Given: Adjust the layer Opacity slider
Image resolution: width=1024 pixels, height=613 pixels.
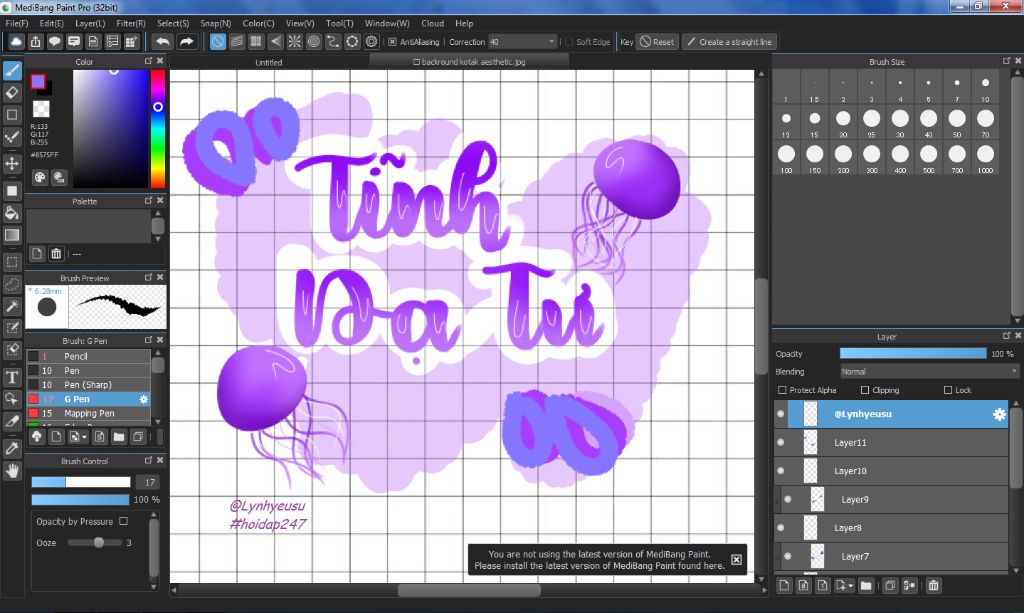Looking at the screenshot, I should point(913,353).
